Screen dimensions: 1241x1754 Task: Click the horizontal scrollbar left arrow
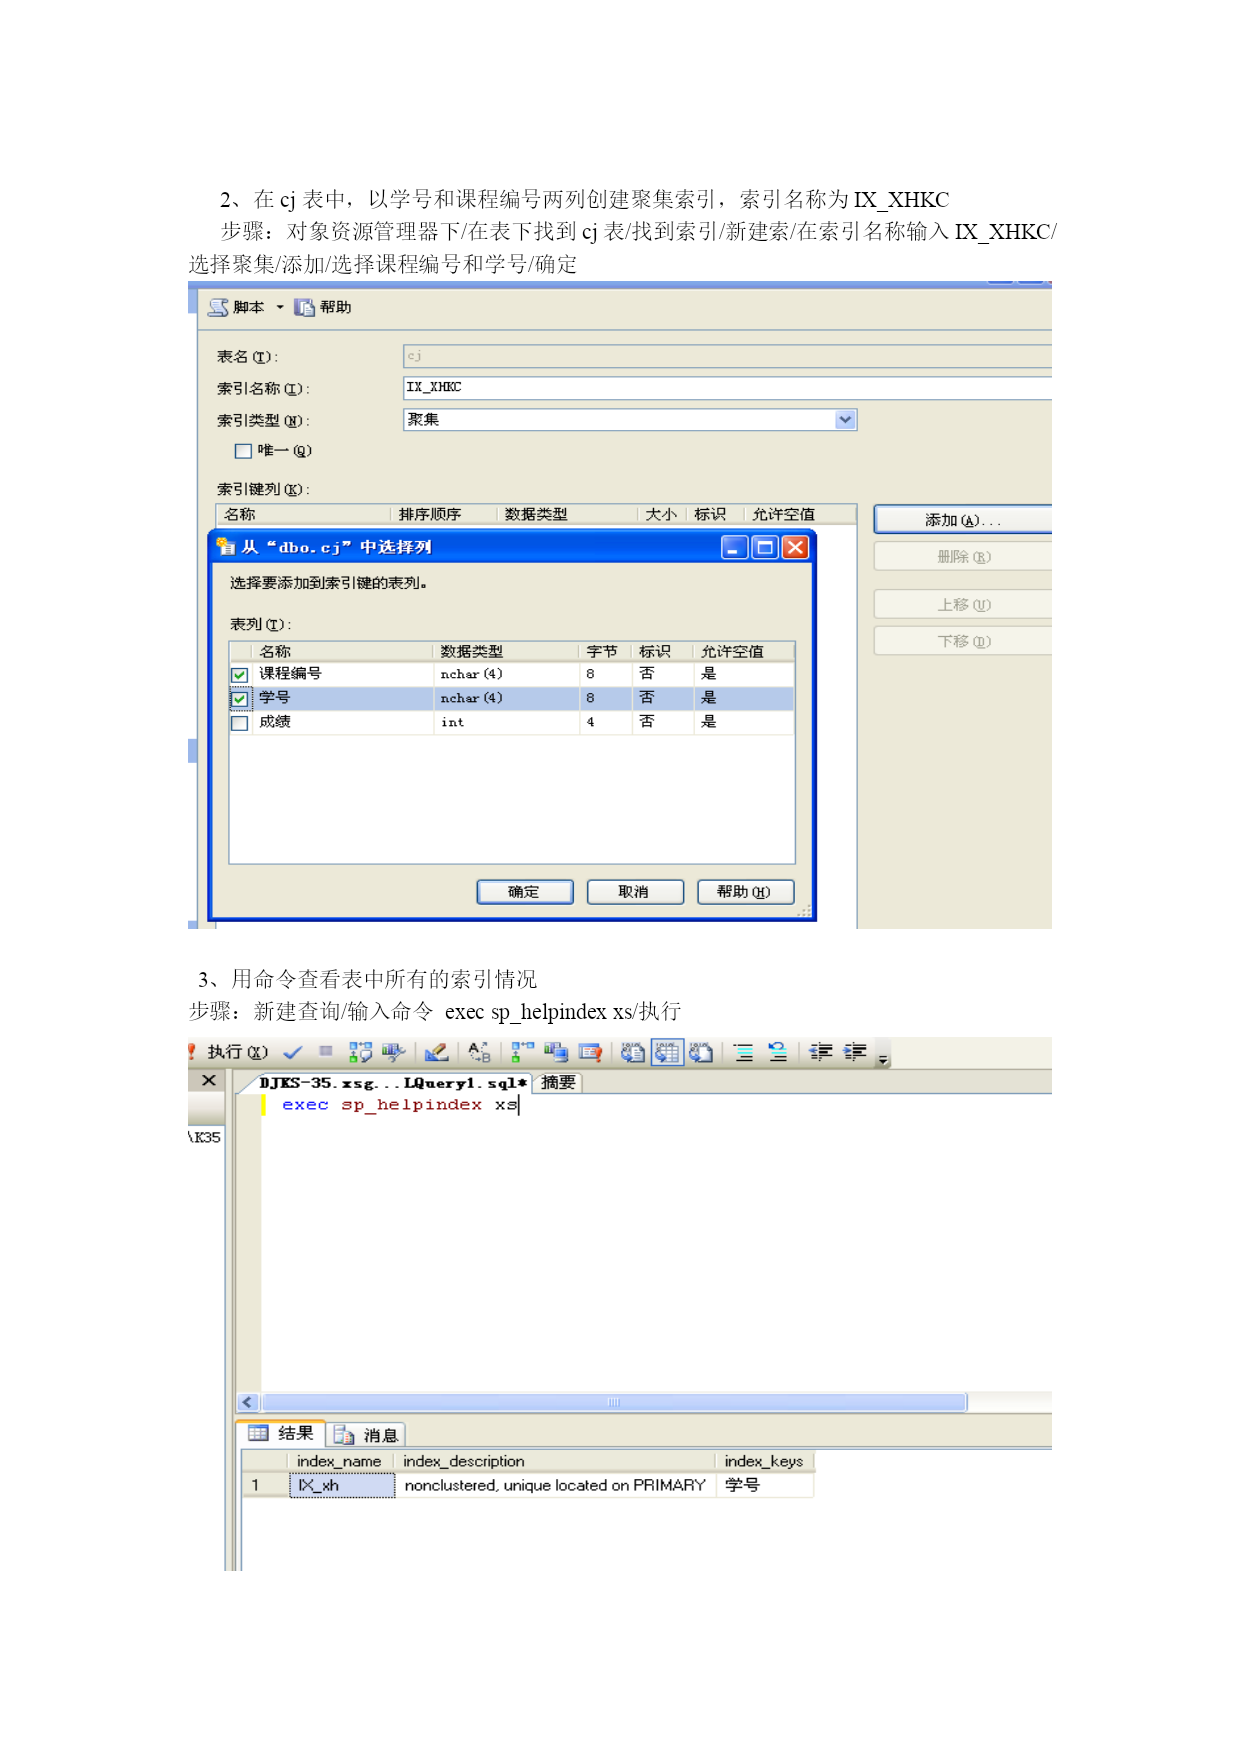[248, 1402]
